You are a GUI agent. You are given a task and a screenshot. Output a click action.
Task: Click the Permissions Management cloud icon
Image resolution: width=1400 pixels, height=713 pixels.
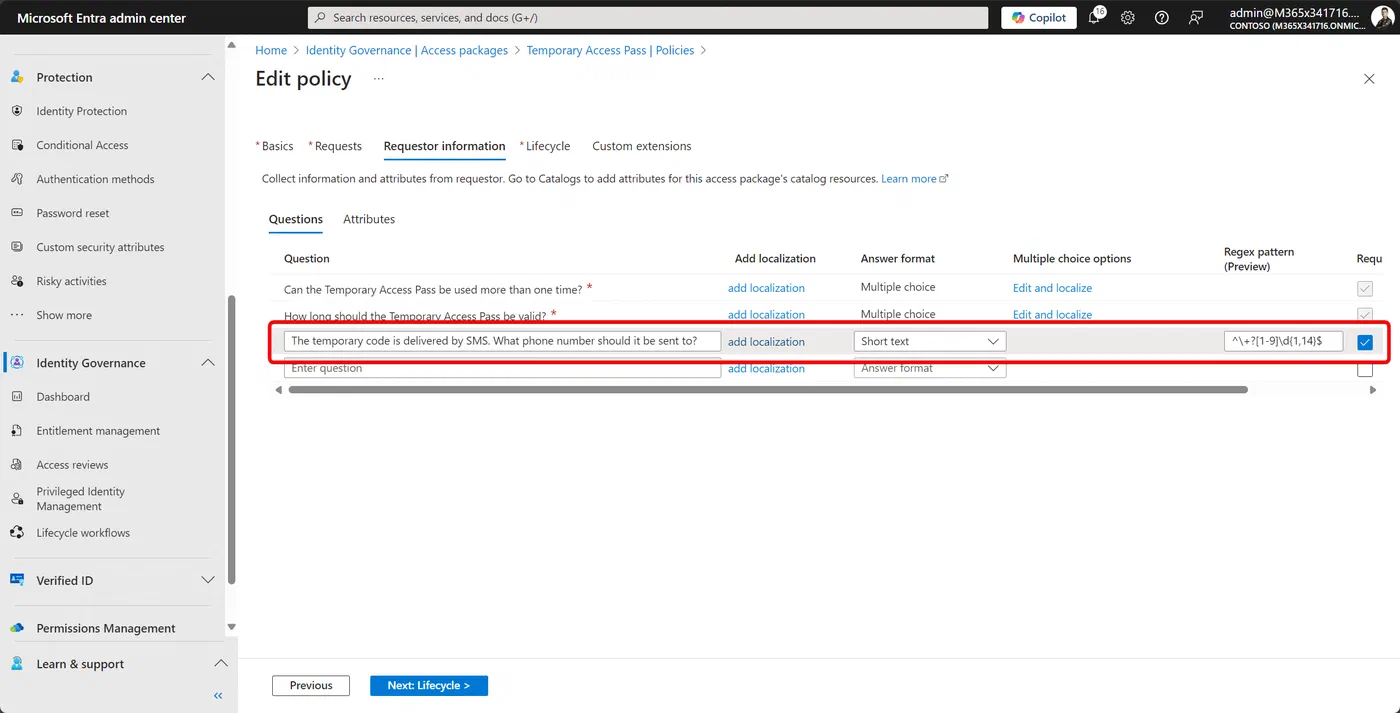[17, 628]
